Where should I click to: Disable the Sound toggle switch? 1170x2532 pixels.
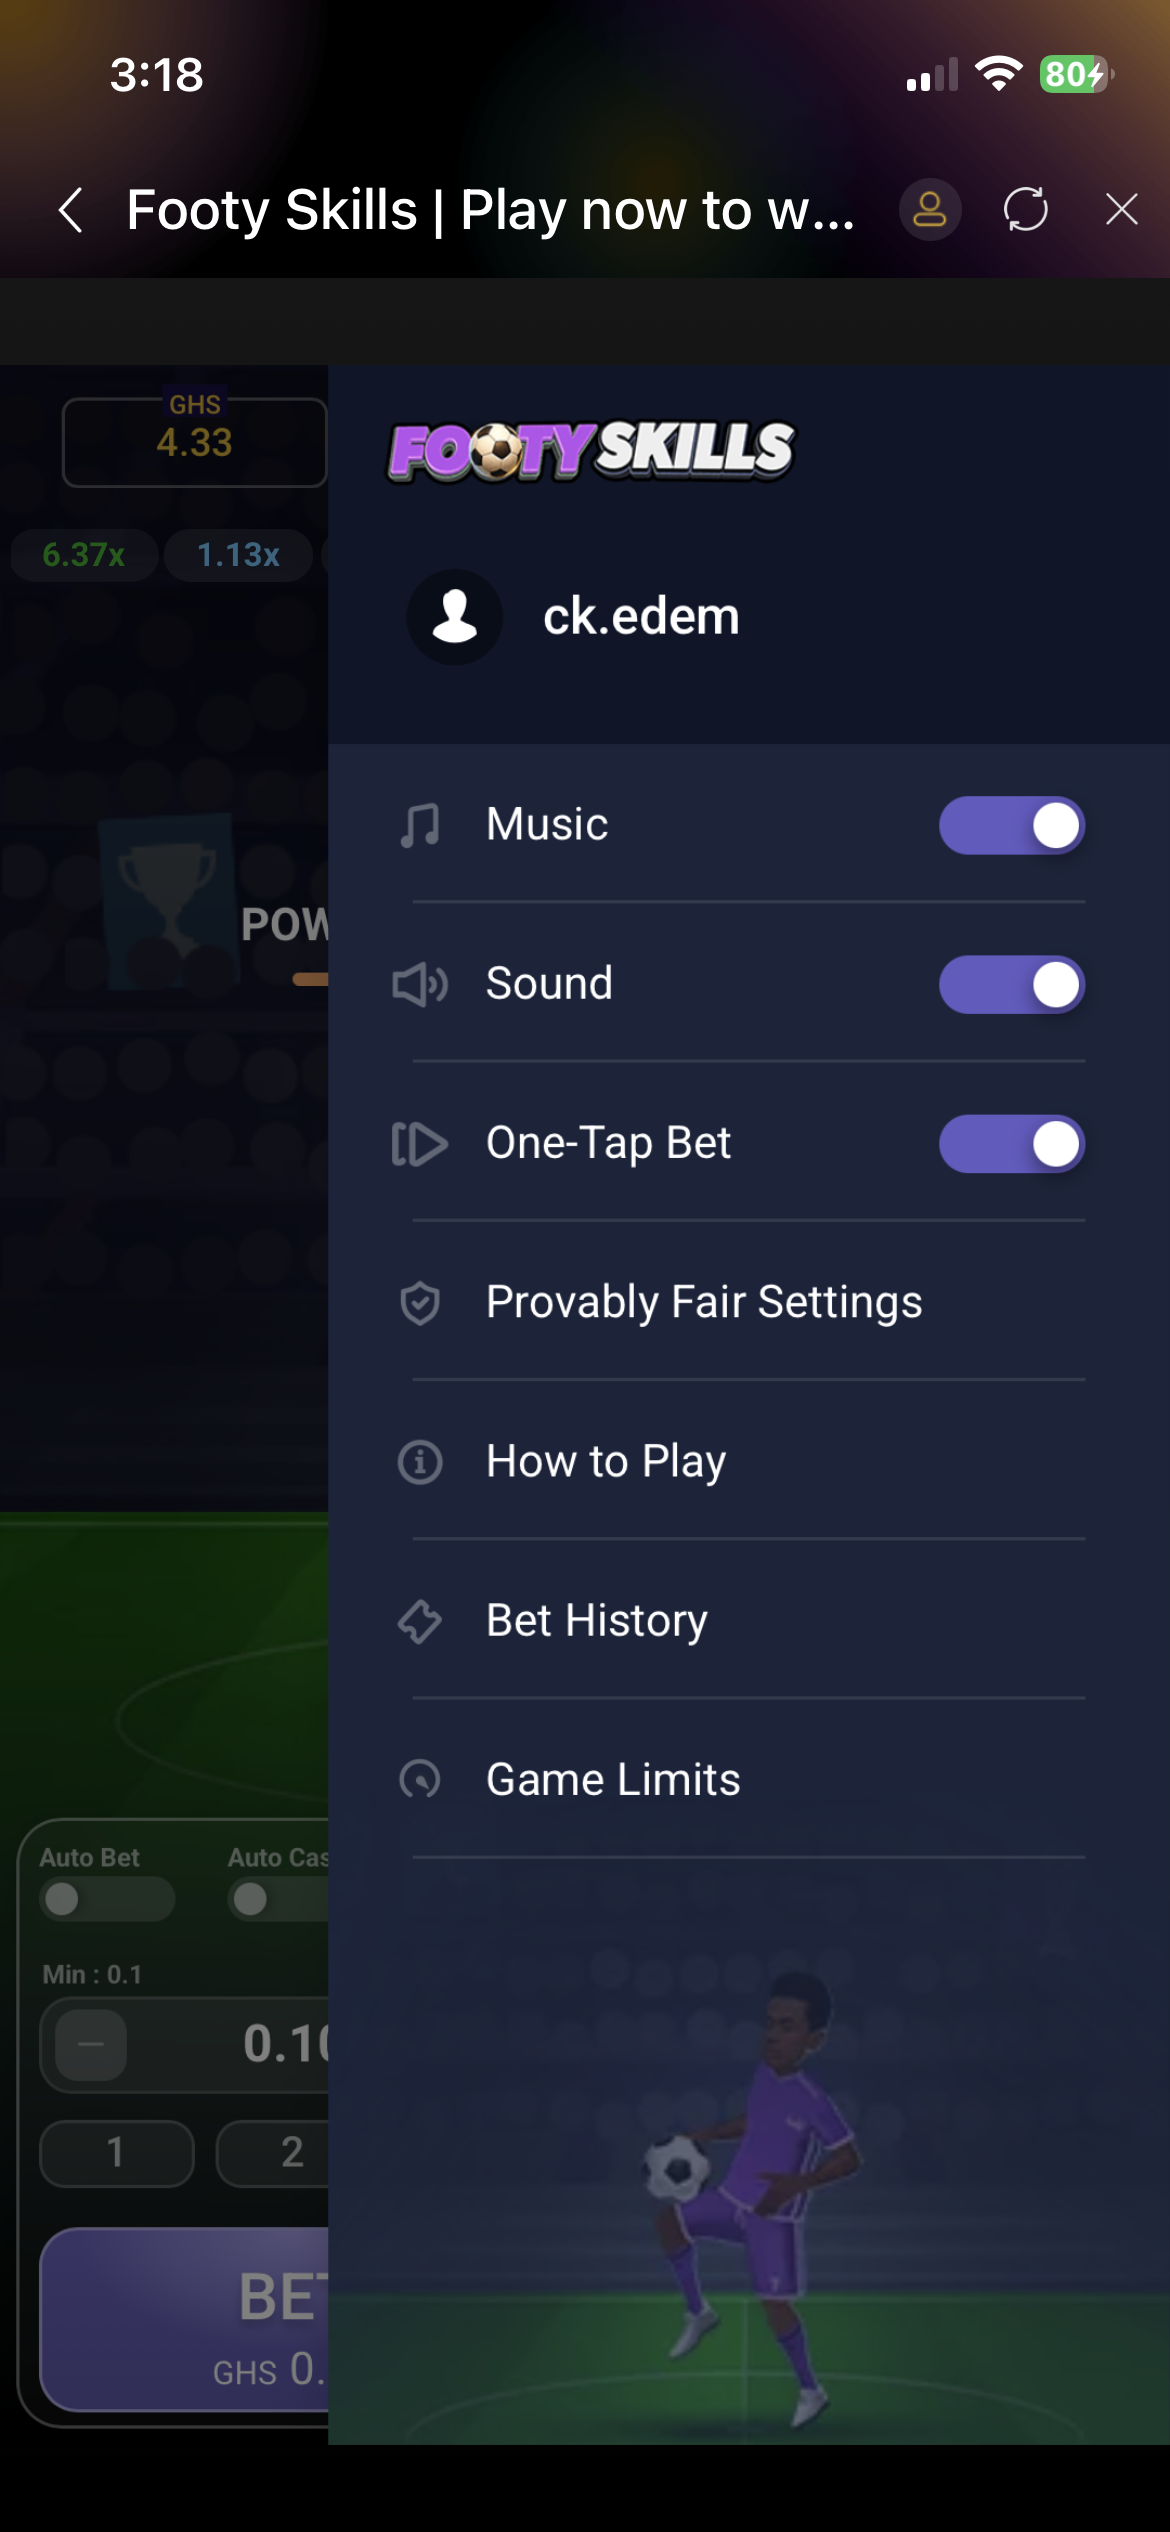click(1012, 985)
